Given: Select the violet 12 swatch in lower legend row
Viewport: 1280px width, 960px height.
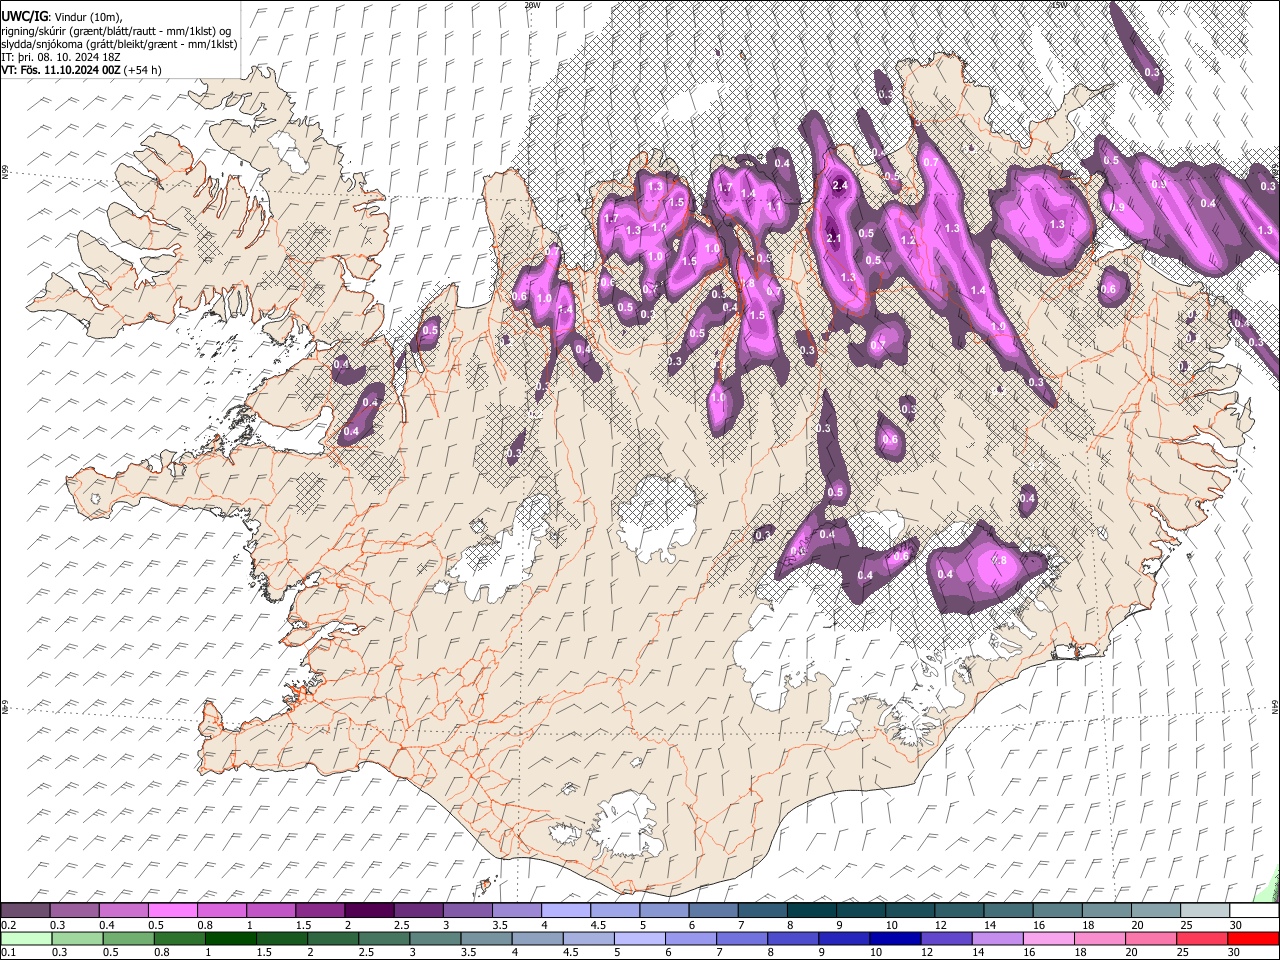Looking at the screenshot, I should pyautogui.click(x=947, y=938).
